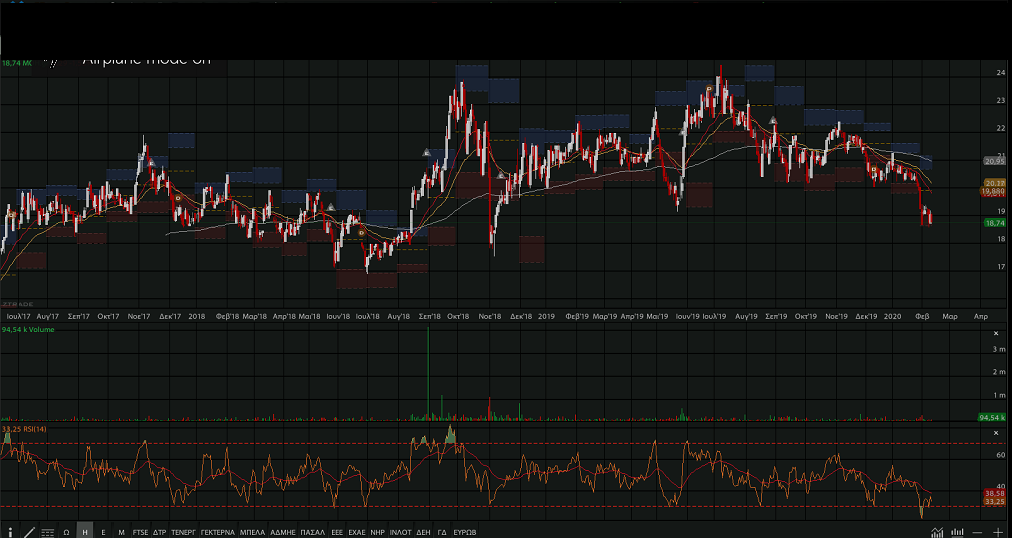Viewport: 1012px width, 538px height.
Task: Zoom in with the plus icon
Action: coord(997,532)
